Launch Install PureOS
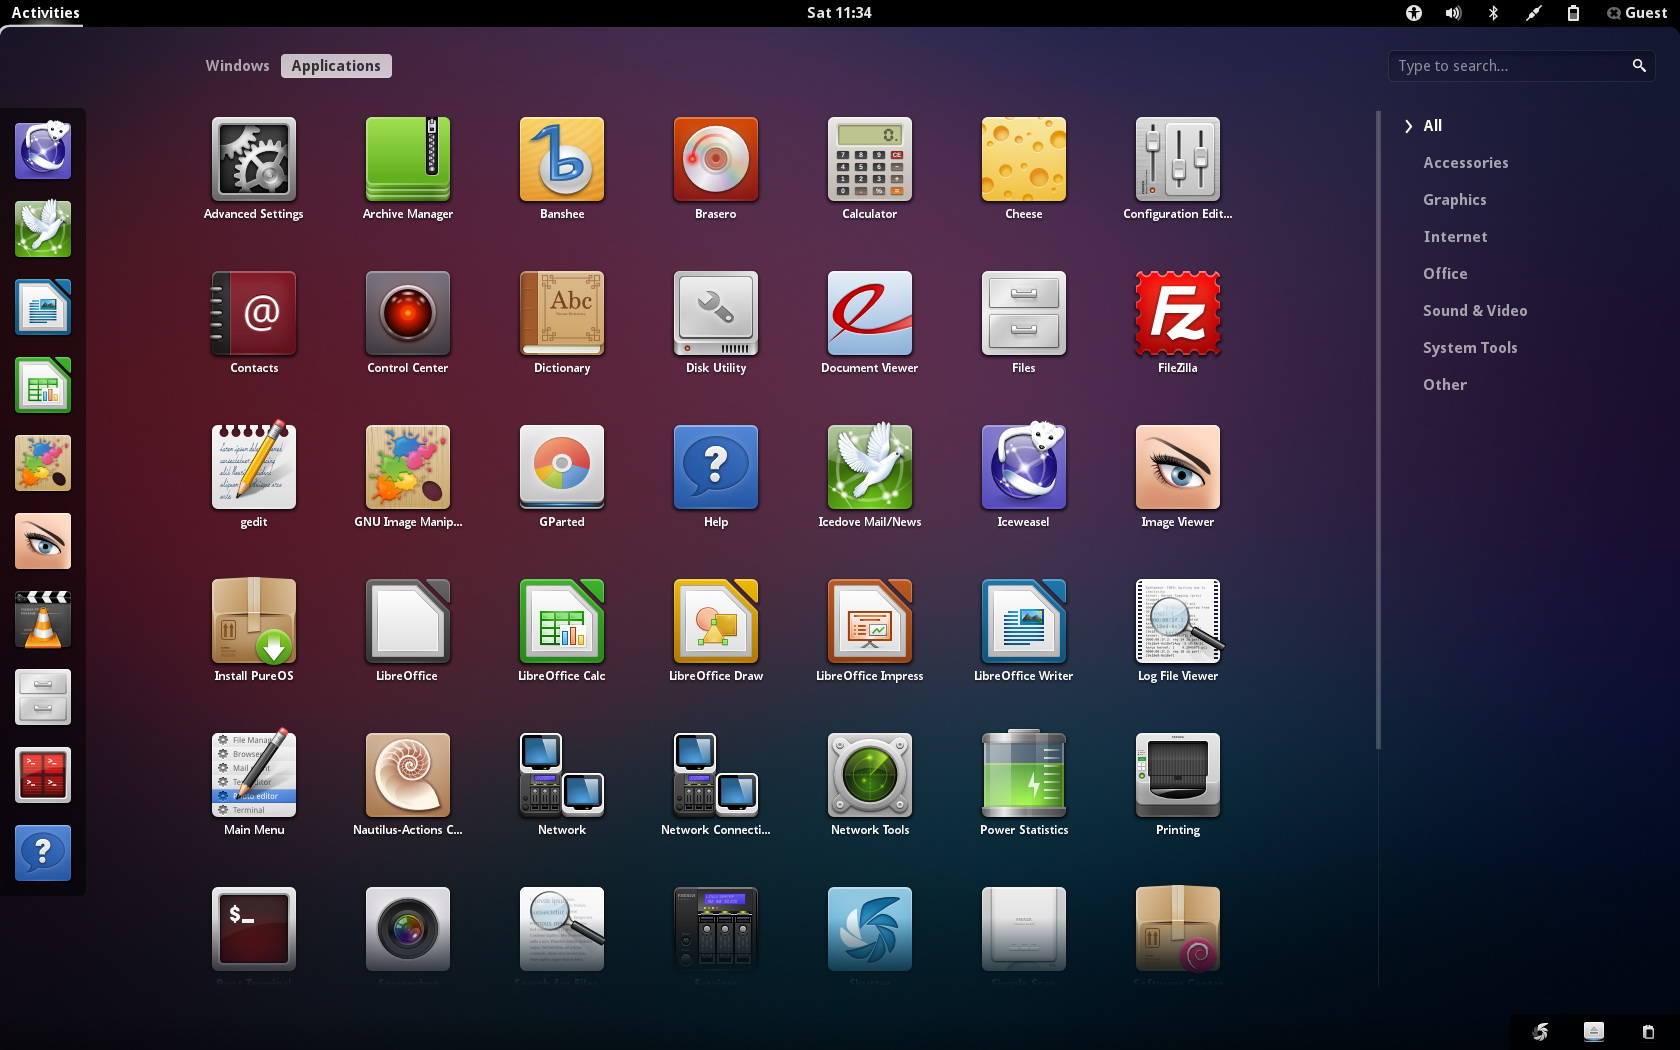 pyautogui.click(x=254, y=622)
